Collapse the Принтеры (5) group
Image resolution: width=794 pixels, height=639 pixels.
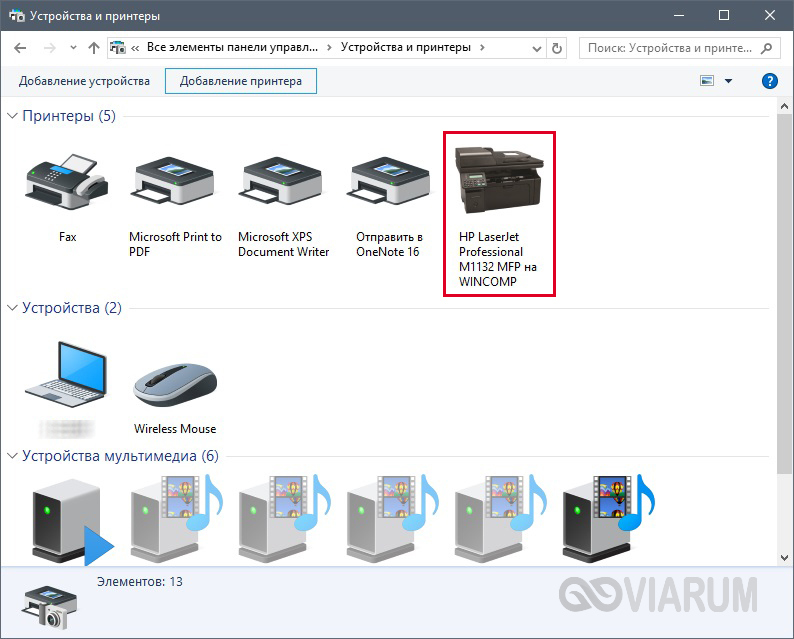click(x=13, y=116)
